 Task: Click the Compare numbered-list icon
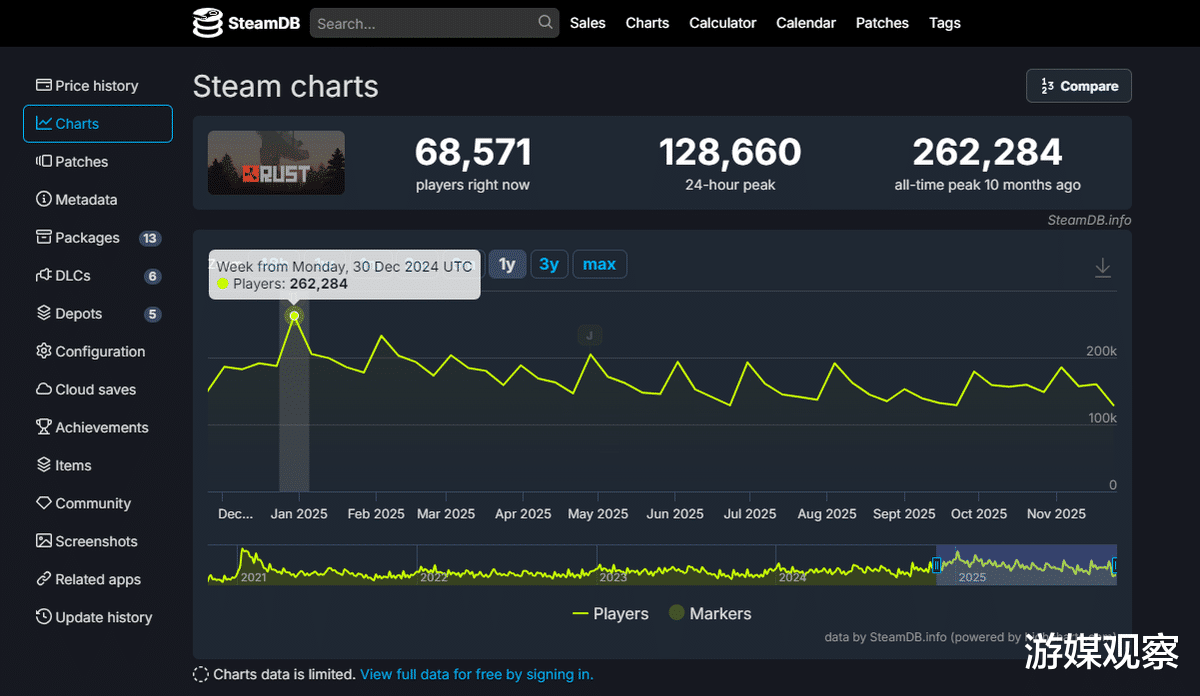tap(1048, 86)
